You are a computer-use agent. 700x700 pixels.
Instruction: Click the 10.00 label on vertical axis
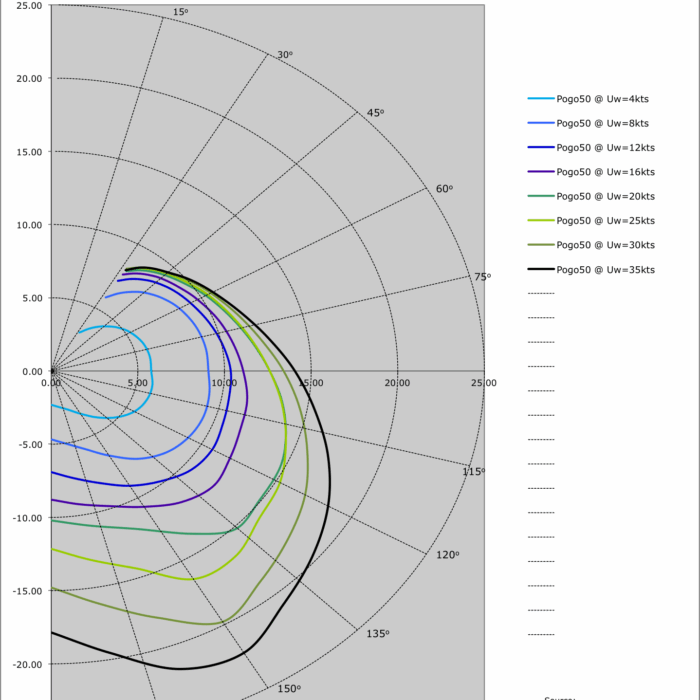pos(29,225)
